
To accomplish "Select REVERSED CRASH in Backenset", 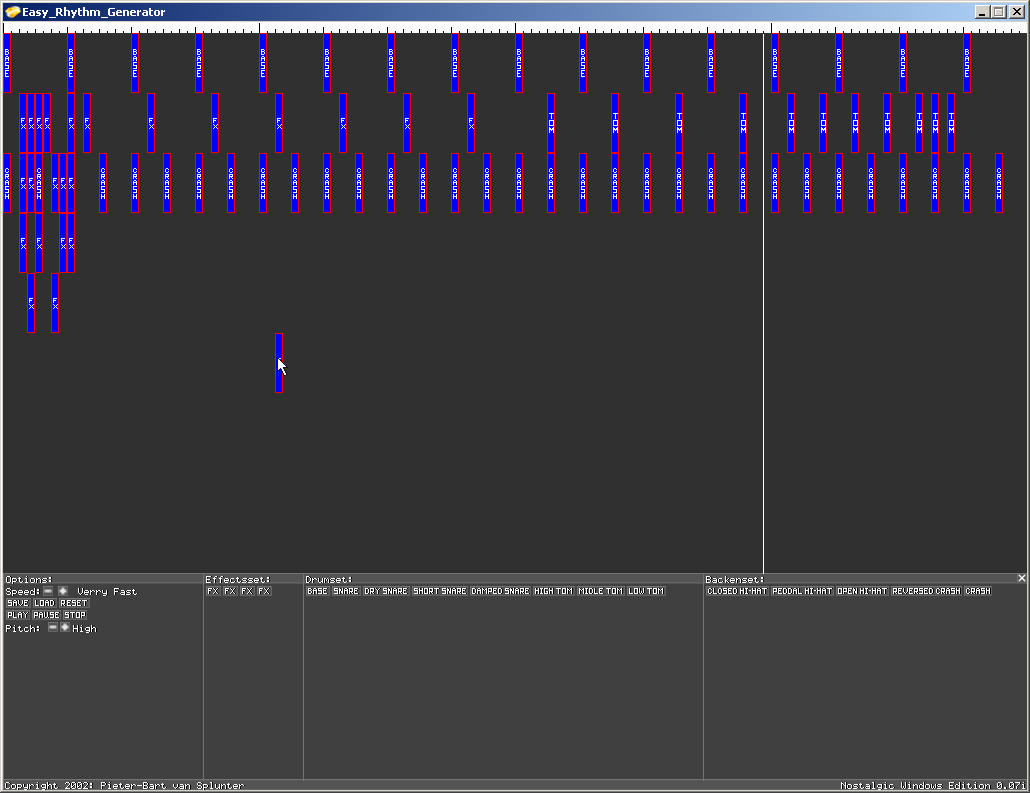I will point(926,591).
